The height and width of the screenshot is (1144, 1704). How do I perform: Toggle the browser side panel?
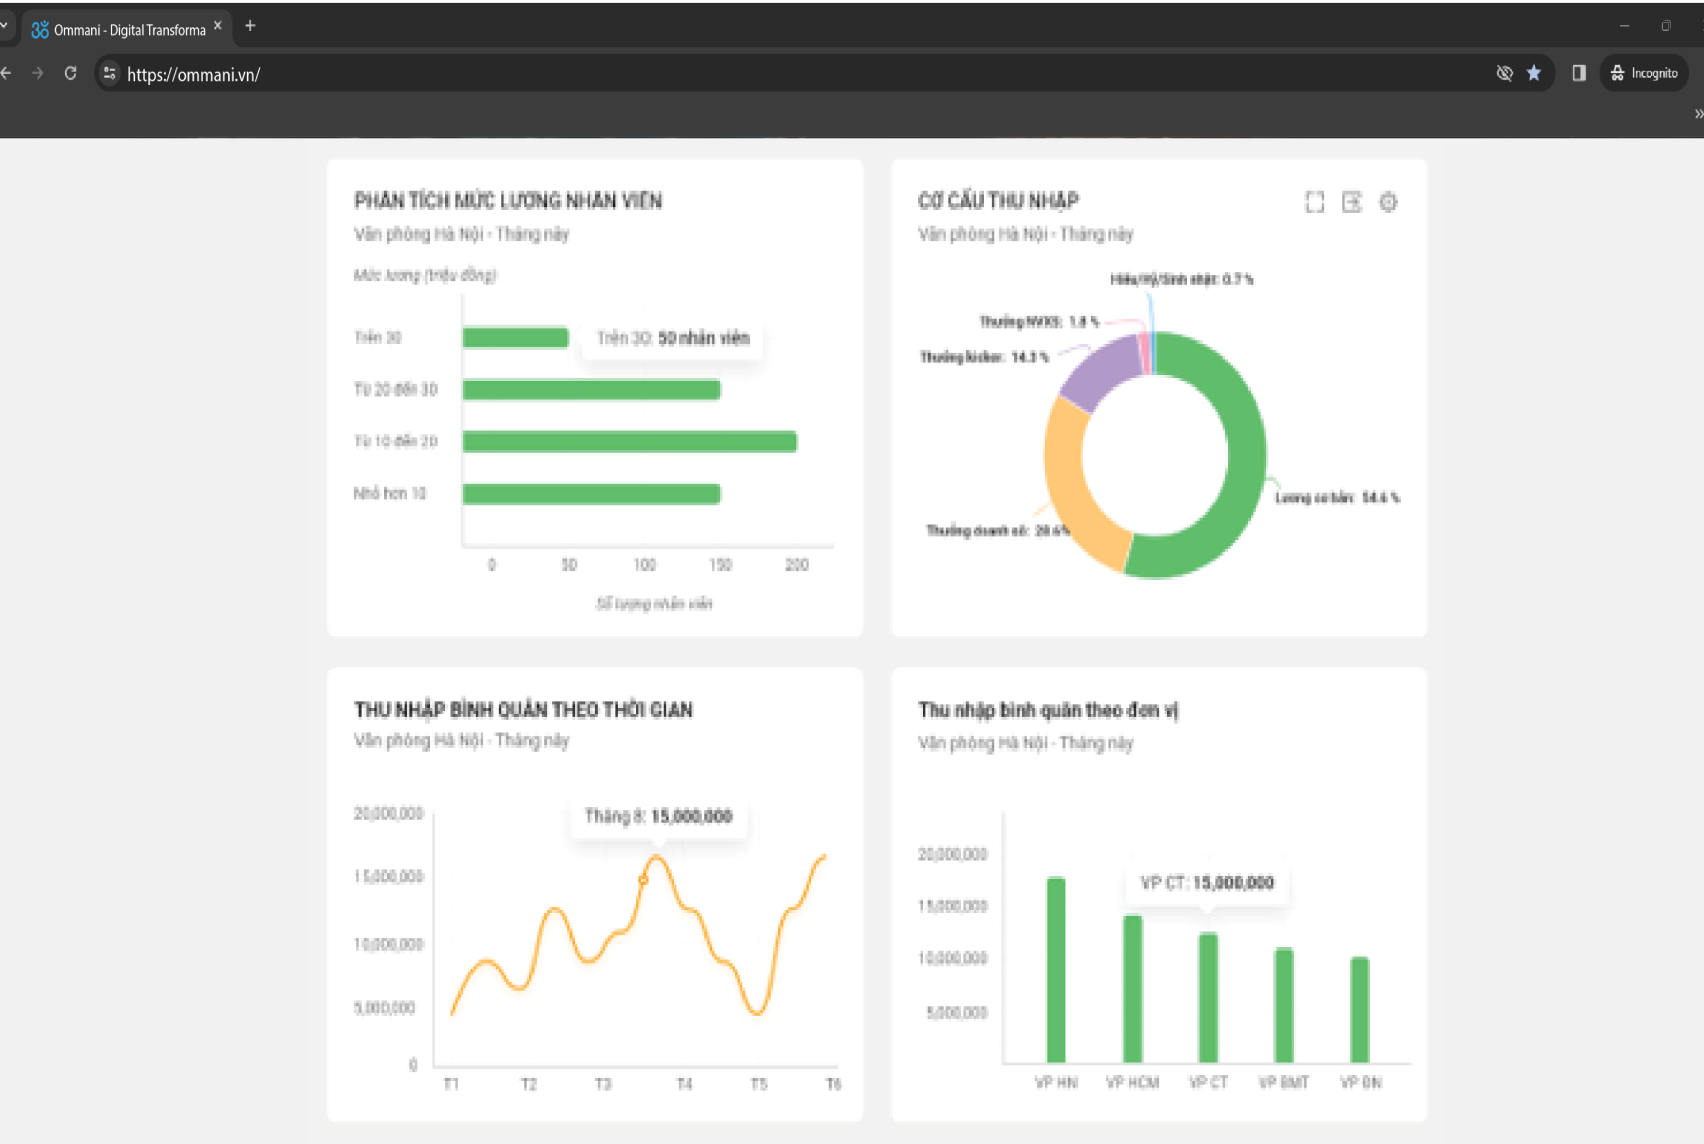click(1579, 73)
